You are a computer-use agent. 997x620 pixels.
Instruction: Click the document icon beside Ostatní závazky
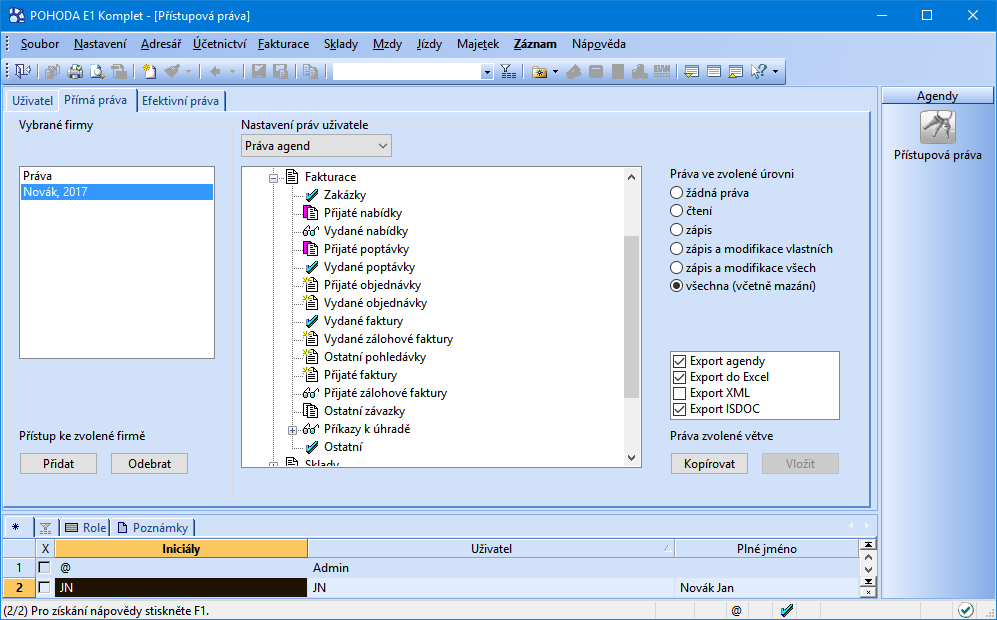pos(310,411)
